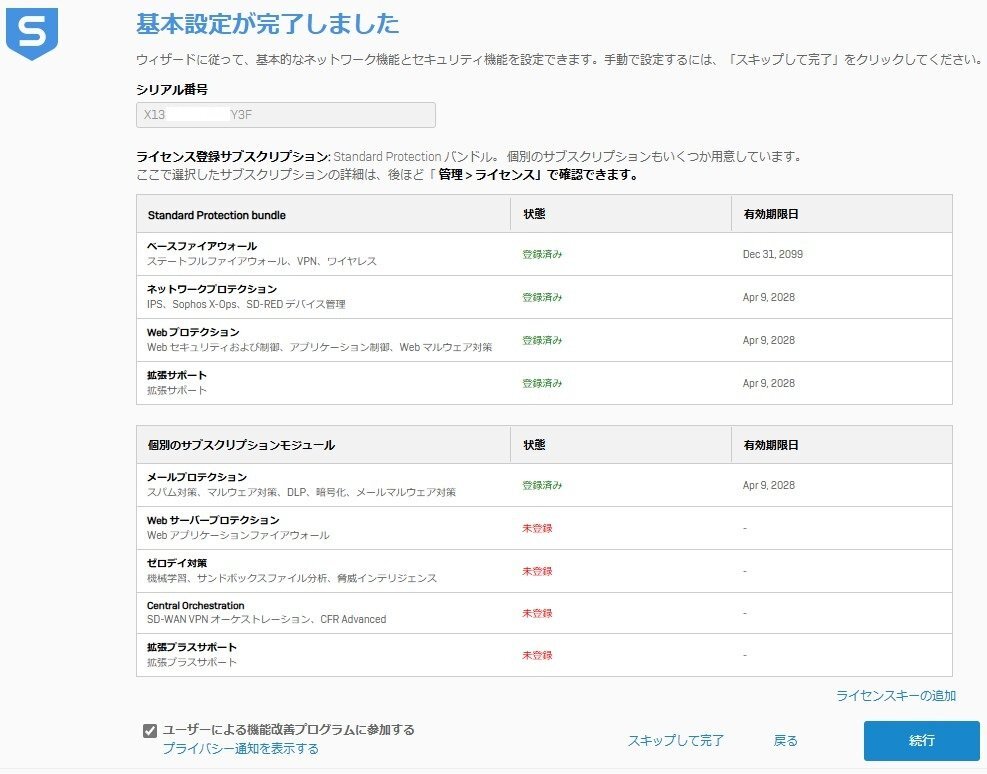This screenshot has width=987, height=774.
Task: Click Web アプリケーションファイアウォール description
Action: [x=238, y=536]
